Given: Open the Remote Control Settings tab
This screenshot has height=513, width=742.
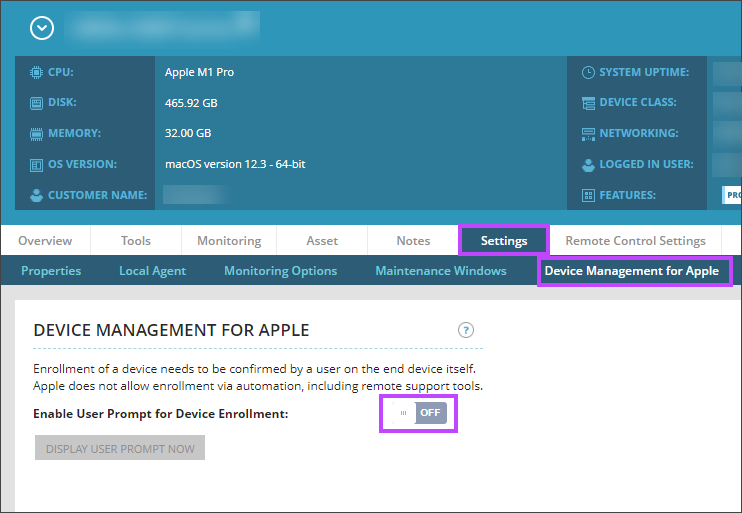Looking at the screenshot, I should tap(635, 241).
